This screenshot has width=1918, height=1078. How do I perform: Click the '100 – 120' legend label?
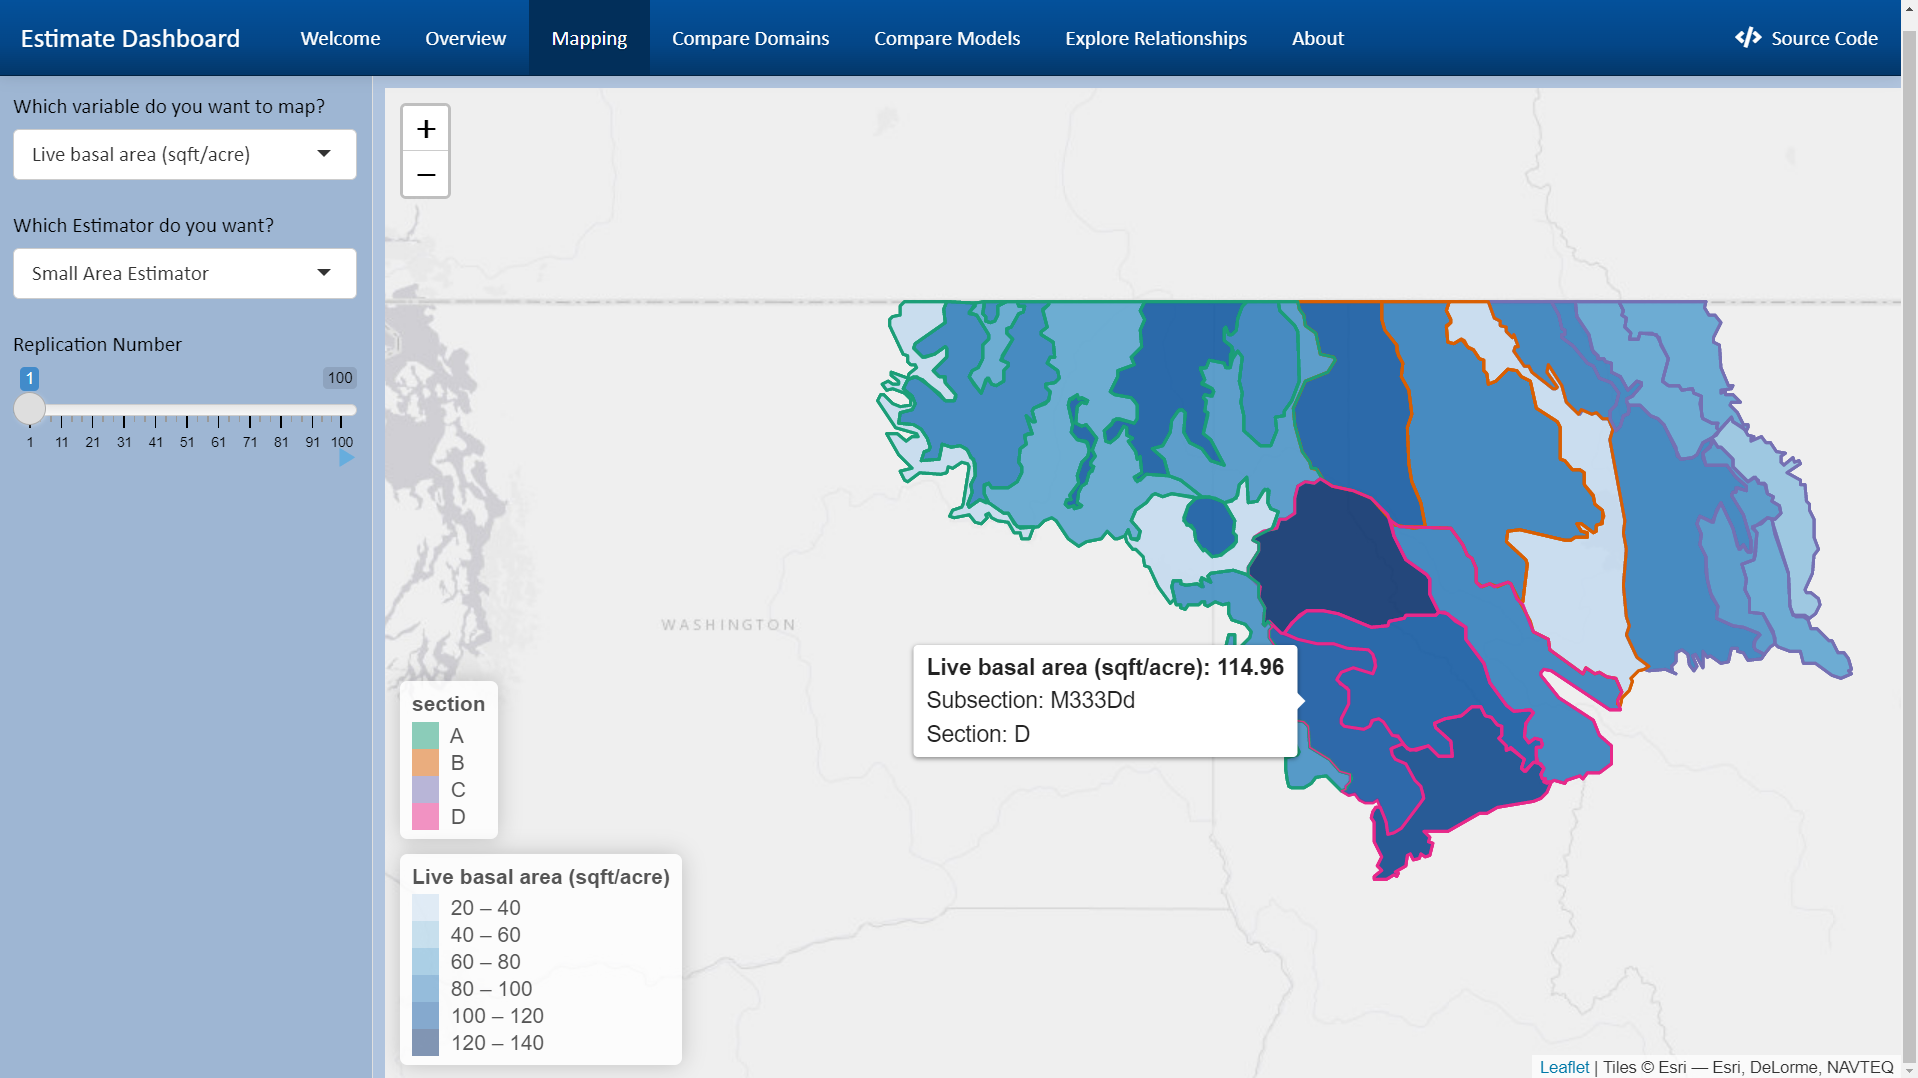click(497, 1016)
